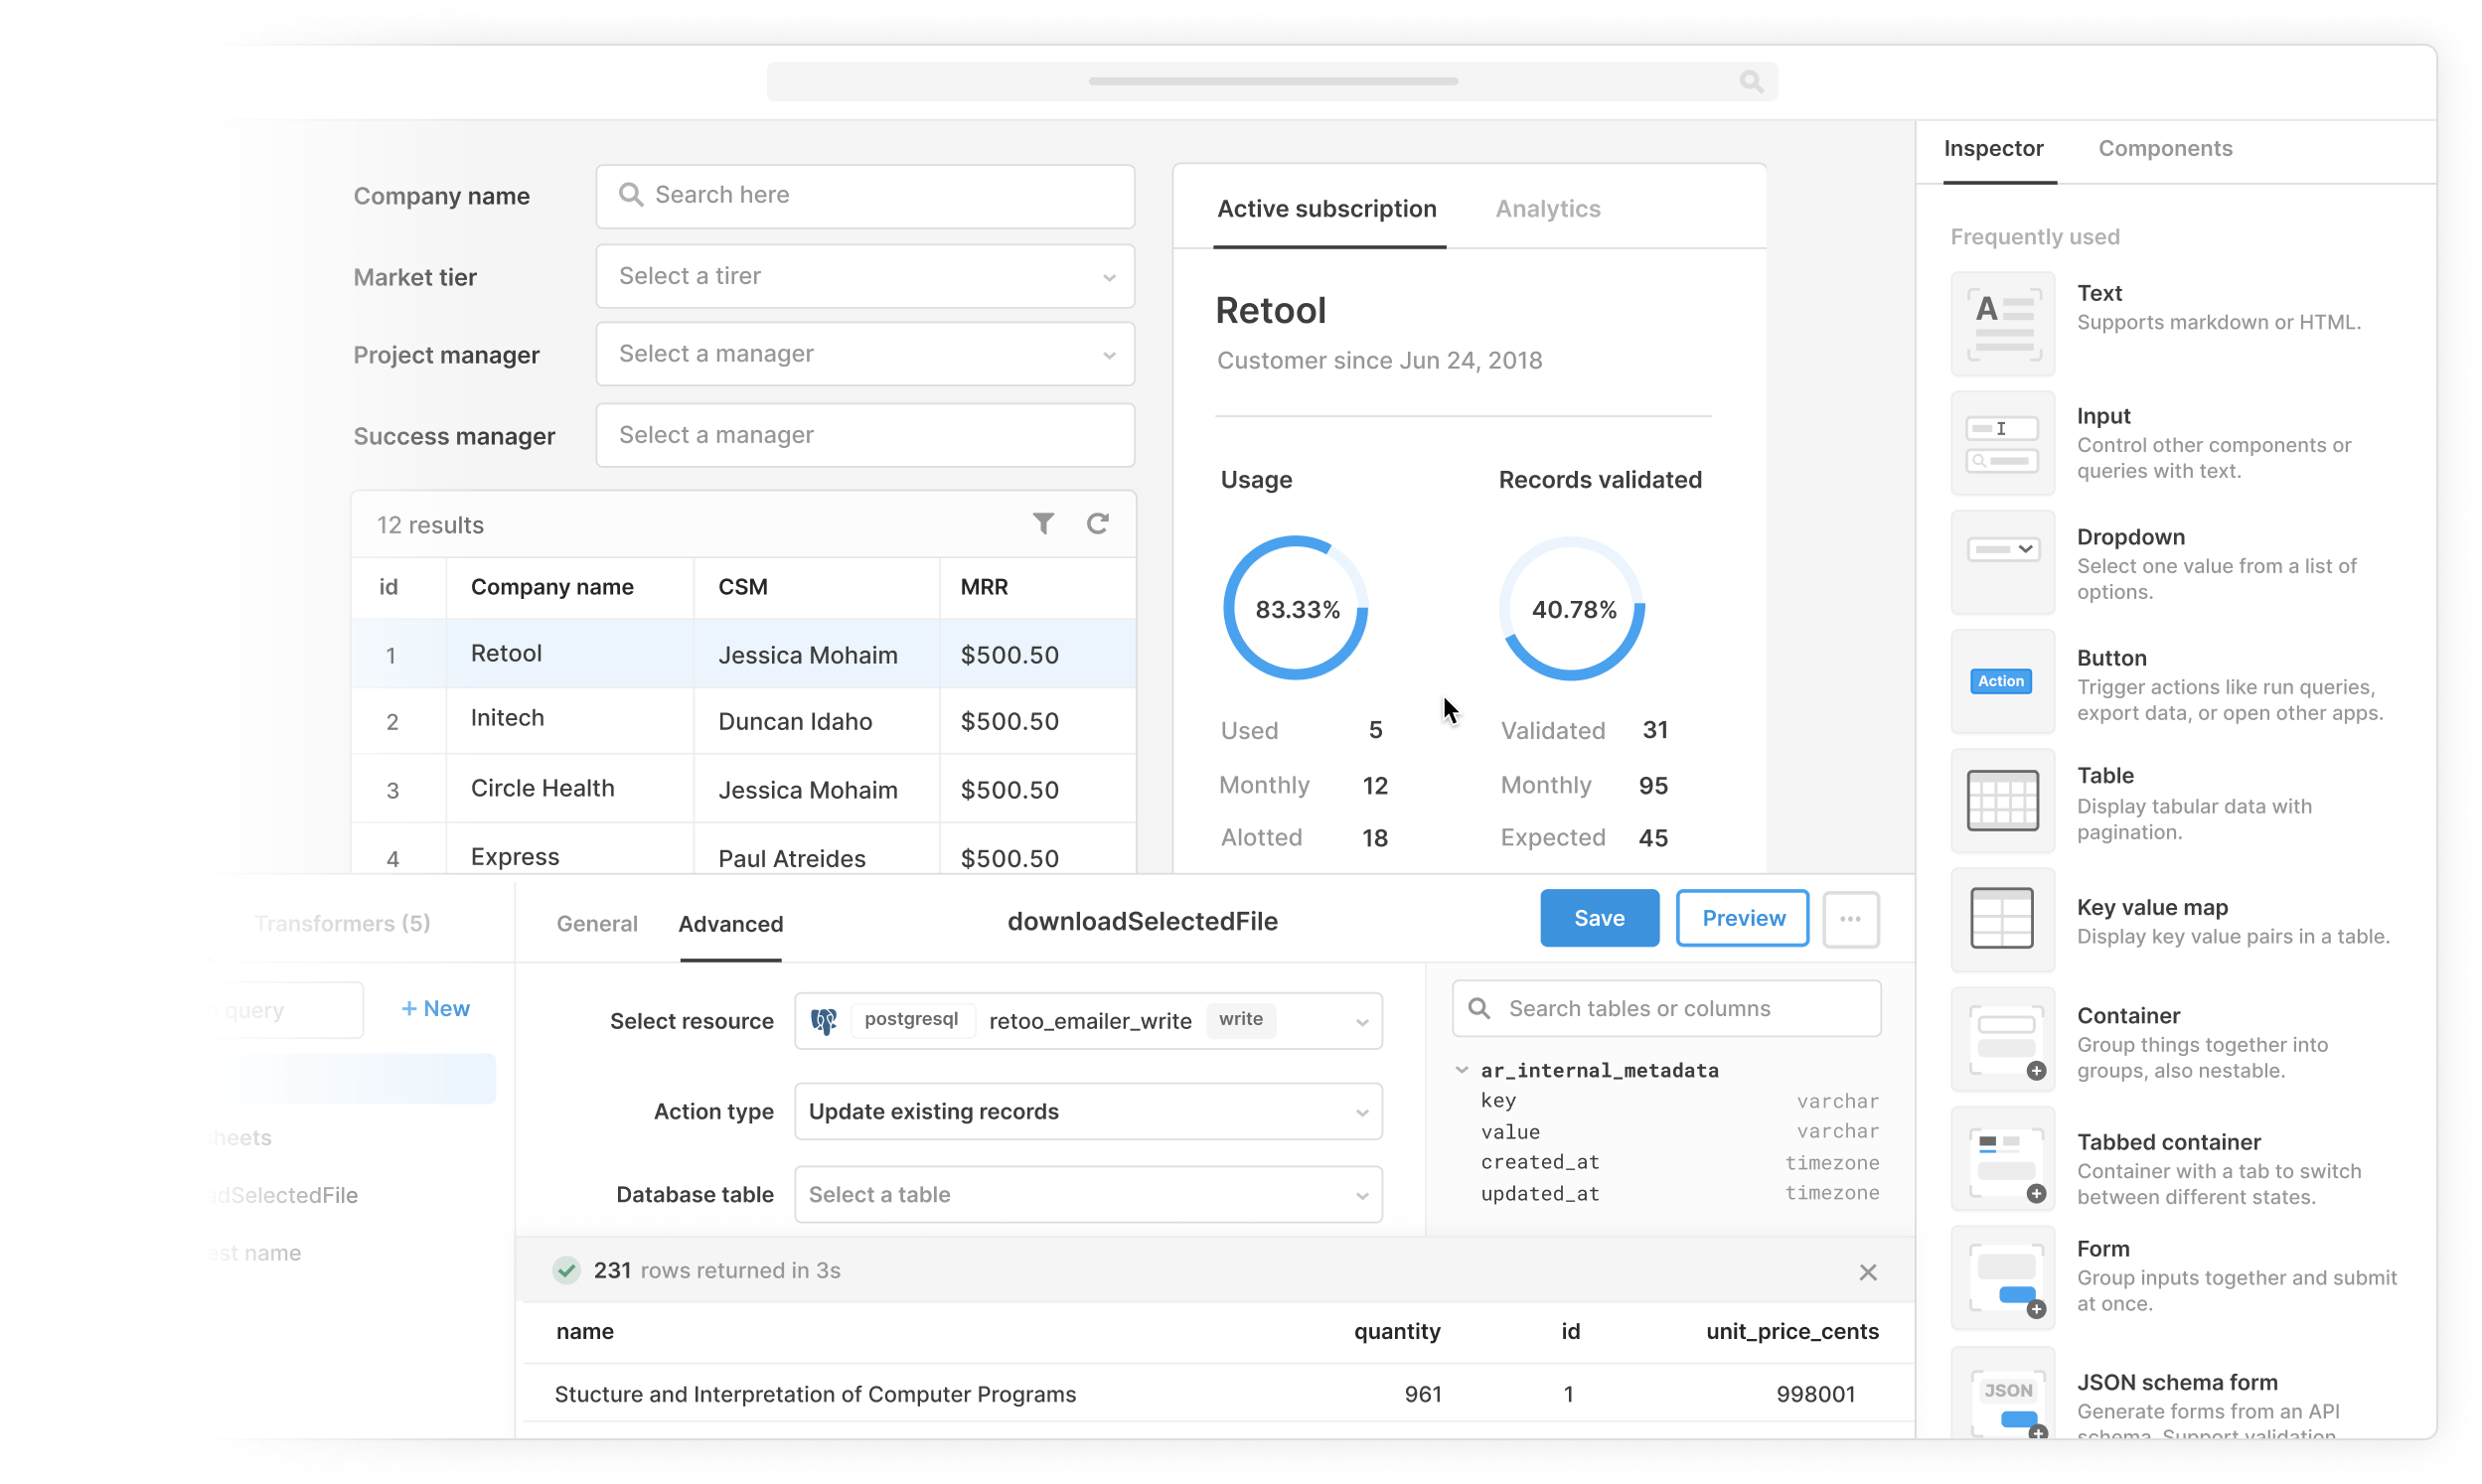Click the PostgreSQL resource icon

(x=825, y=1019)
